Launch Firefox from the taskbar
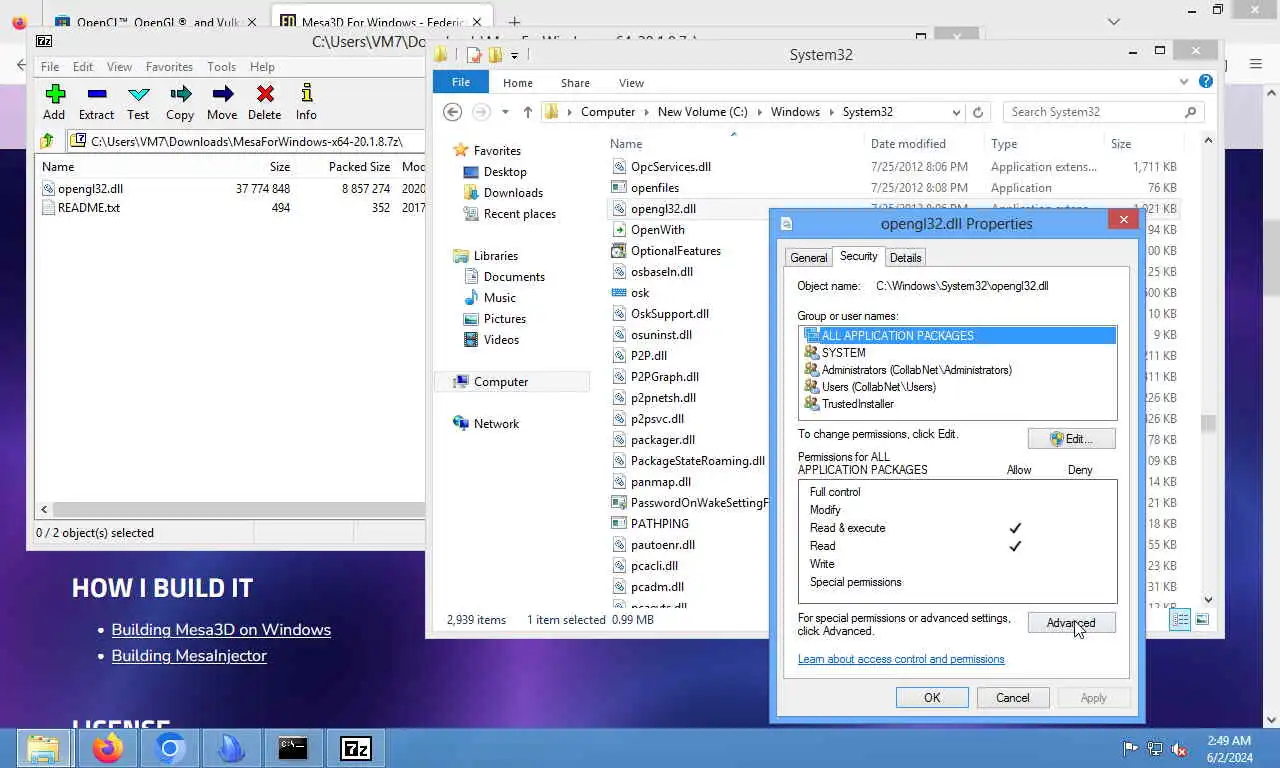 107,748
